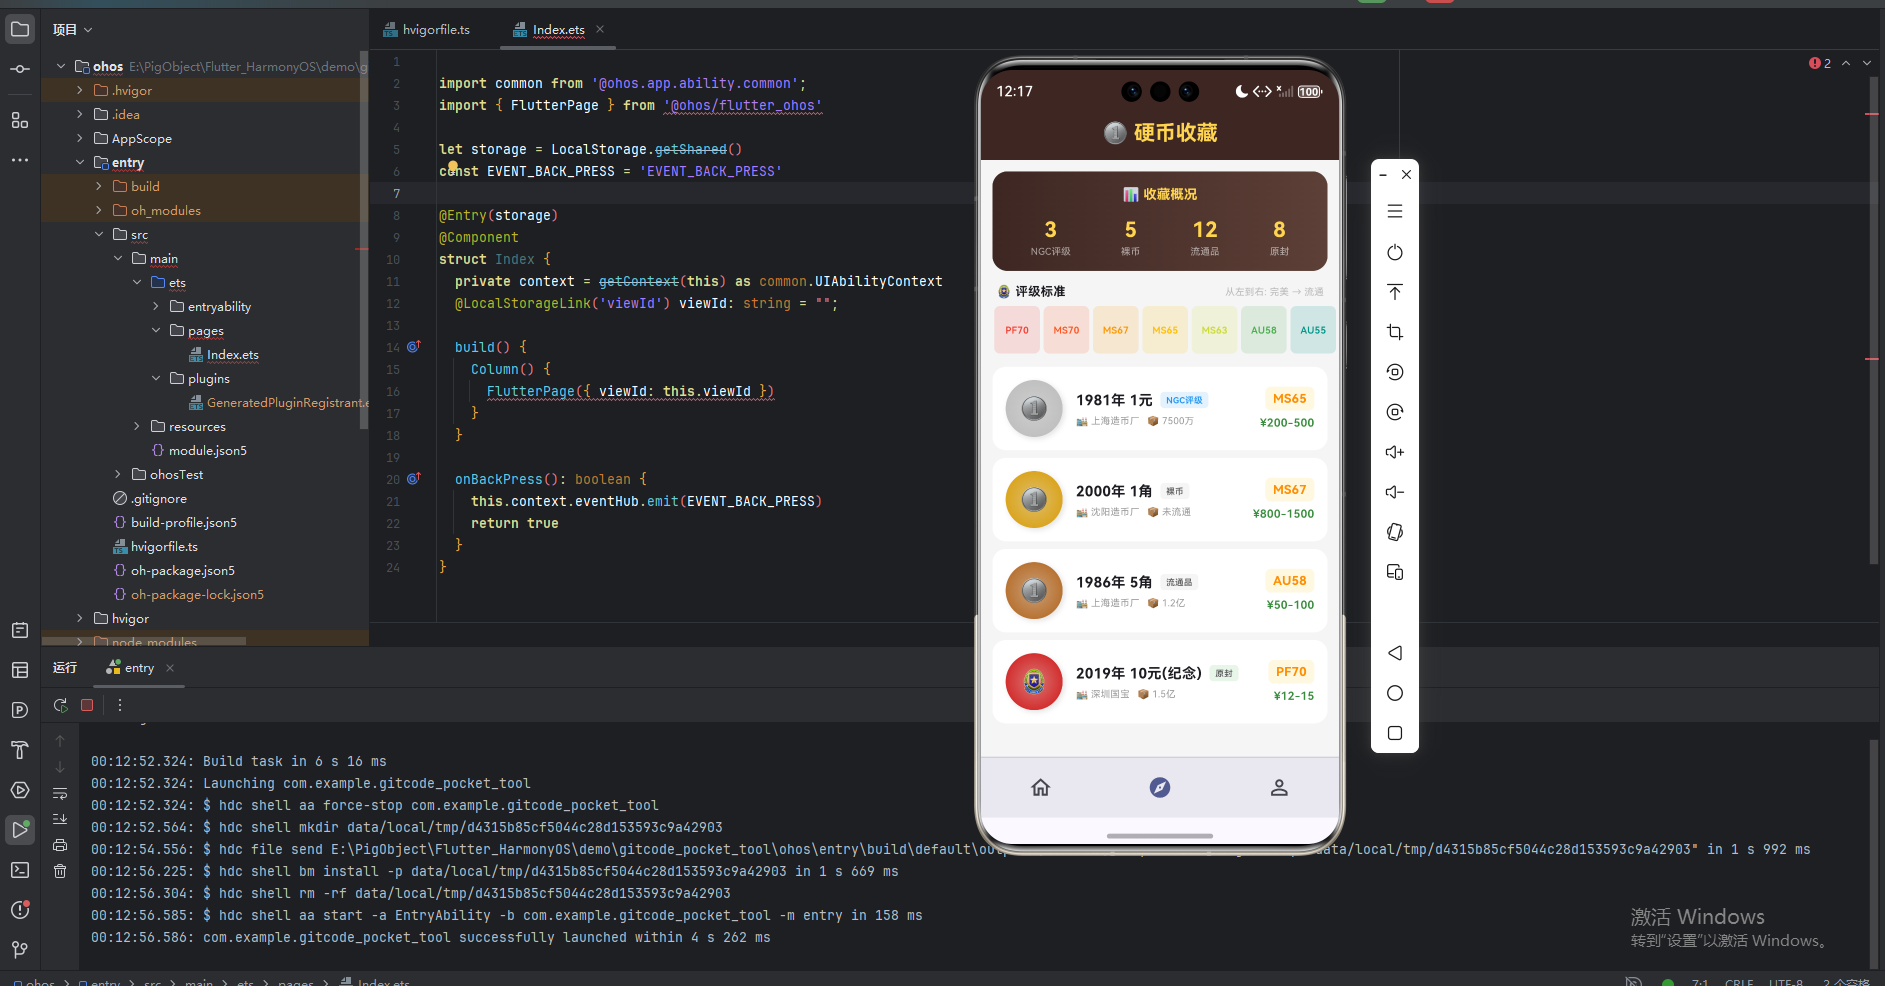
Task: Click scroll to end console icon
Action: point(60,819)
